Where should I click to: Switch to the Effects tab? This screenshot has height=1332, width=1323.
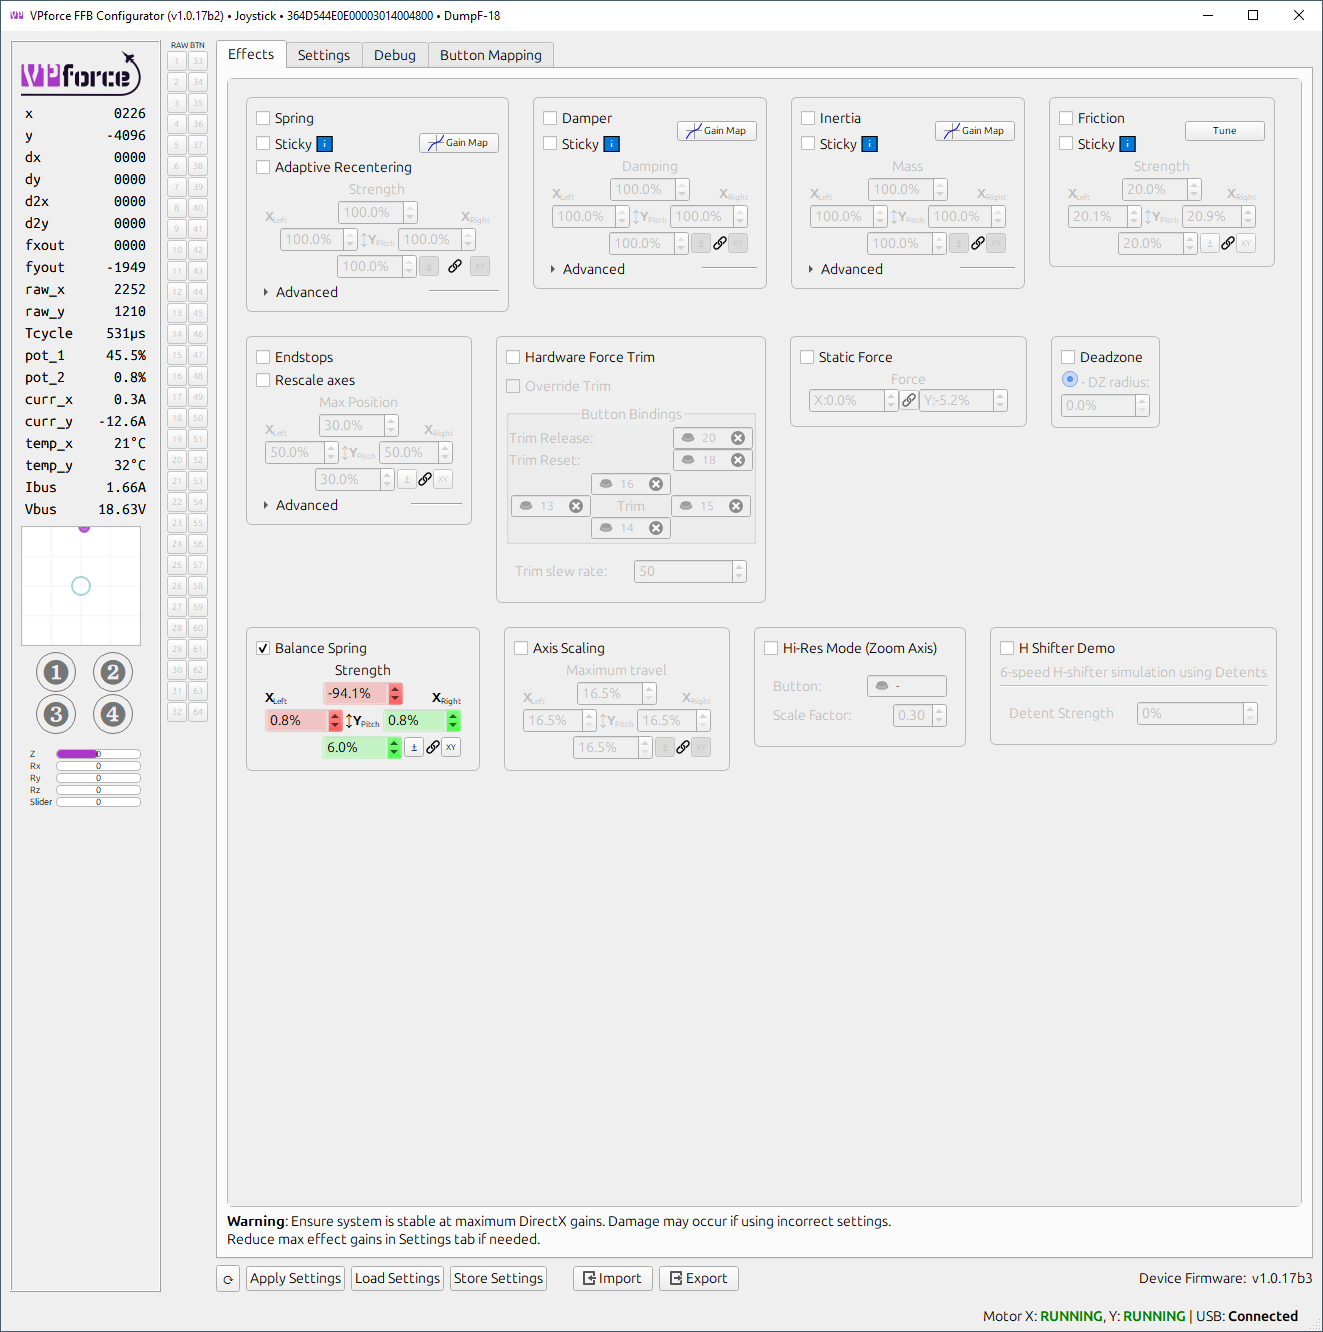(x=251, y=55)
